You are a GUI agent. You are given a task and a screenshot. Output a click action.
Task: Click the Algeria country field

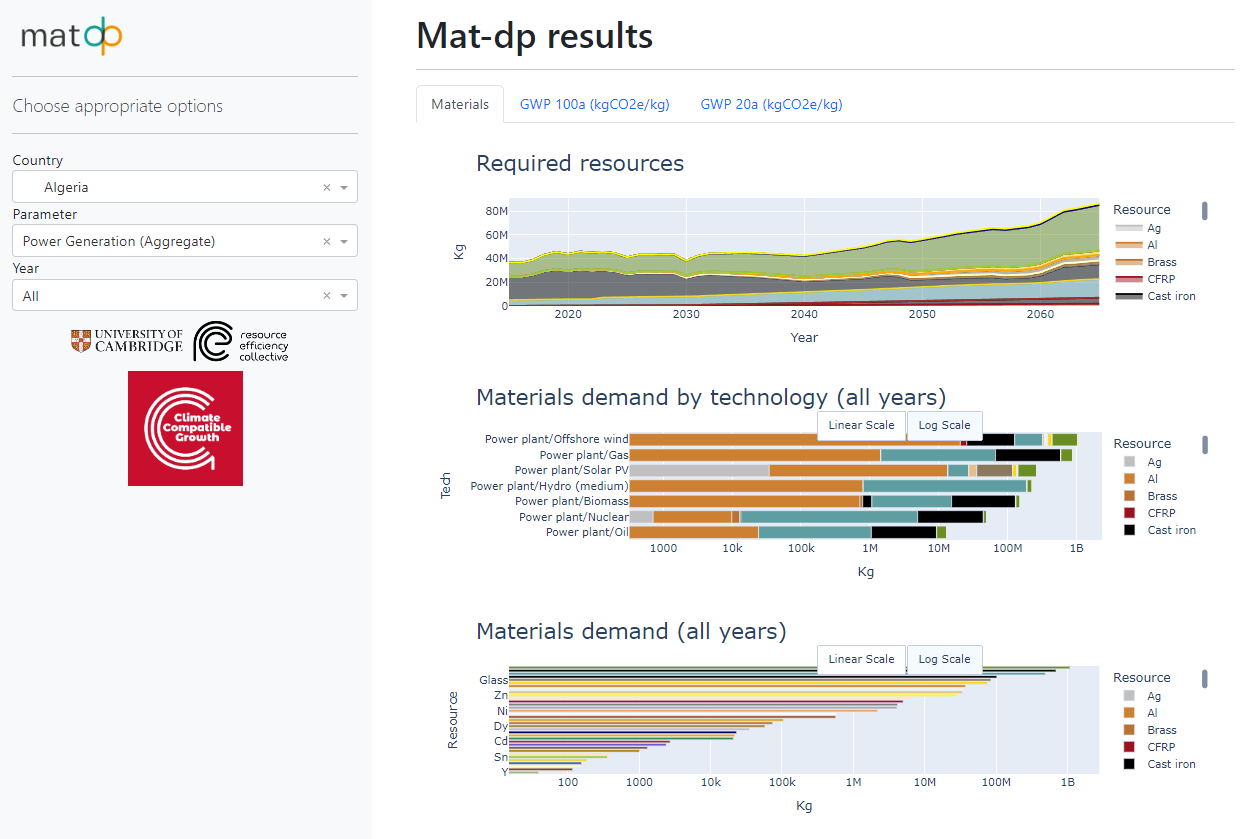(x=185, y=187)
